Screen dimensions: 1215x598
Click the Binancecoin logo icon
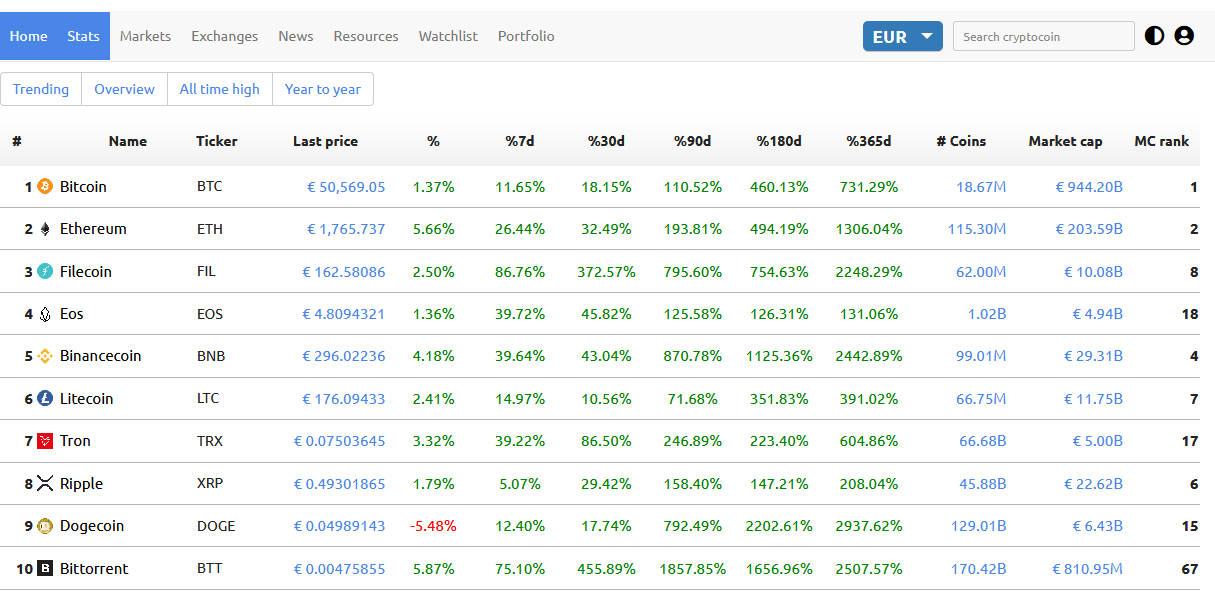click(44, 356)
